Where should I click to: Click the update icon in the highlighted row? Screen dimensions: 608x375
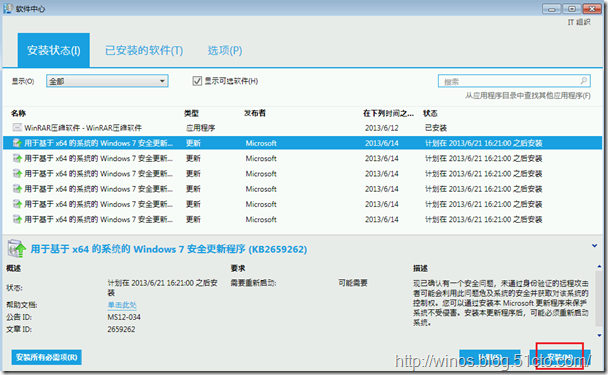pyautogui.click(x=17, y=143)
